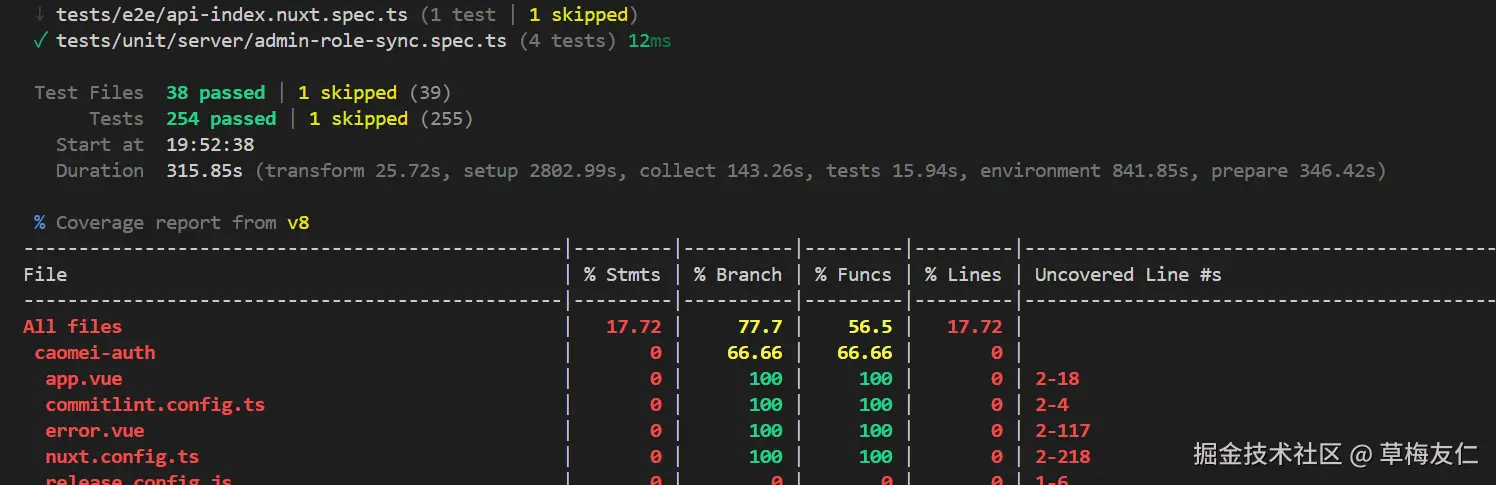1496x485 pixels.
Task: Click the "Coverage report from" heading text
Action: click(x=166, y=223)
